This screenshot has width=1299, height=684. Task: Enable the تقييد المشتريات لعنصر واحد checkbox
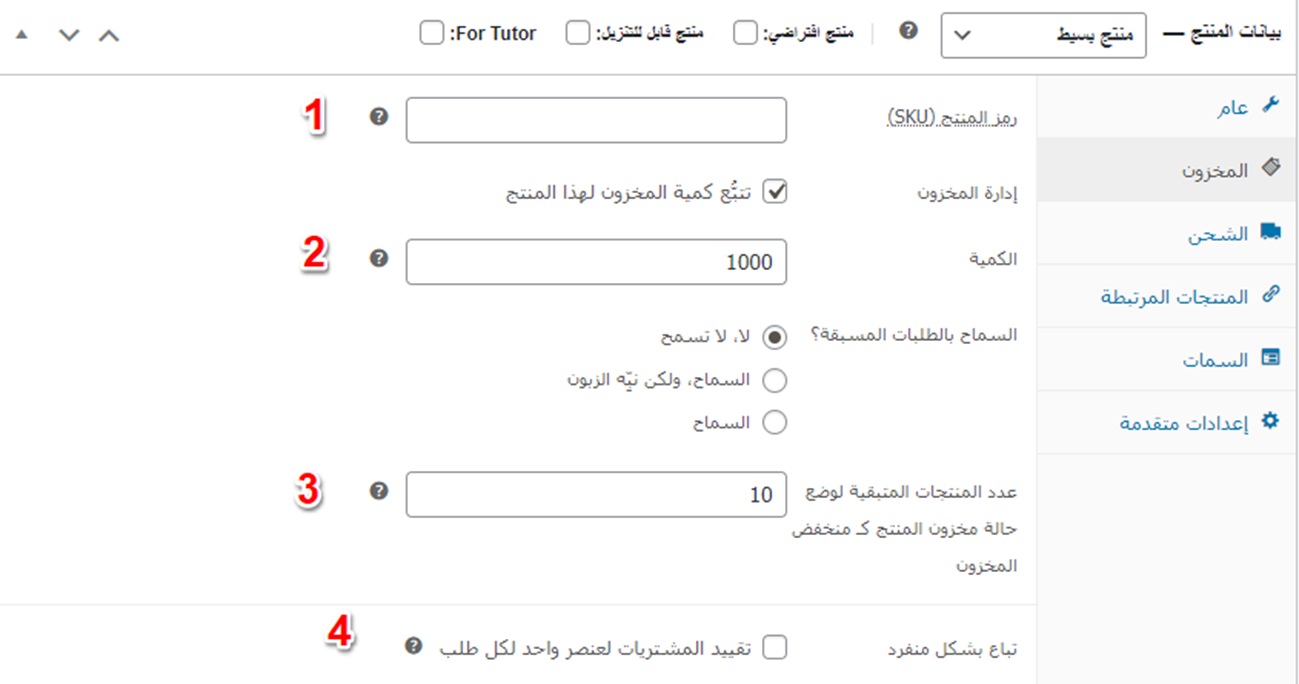(x=774, y=648)
